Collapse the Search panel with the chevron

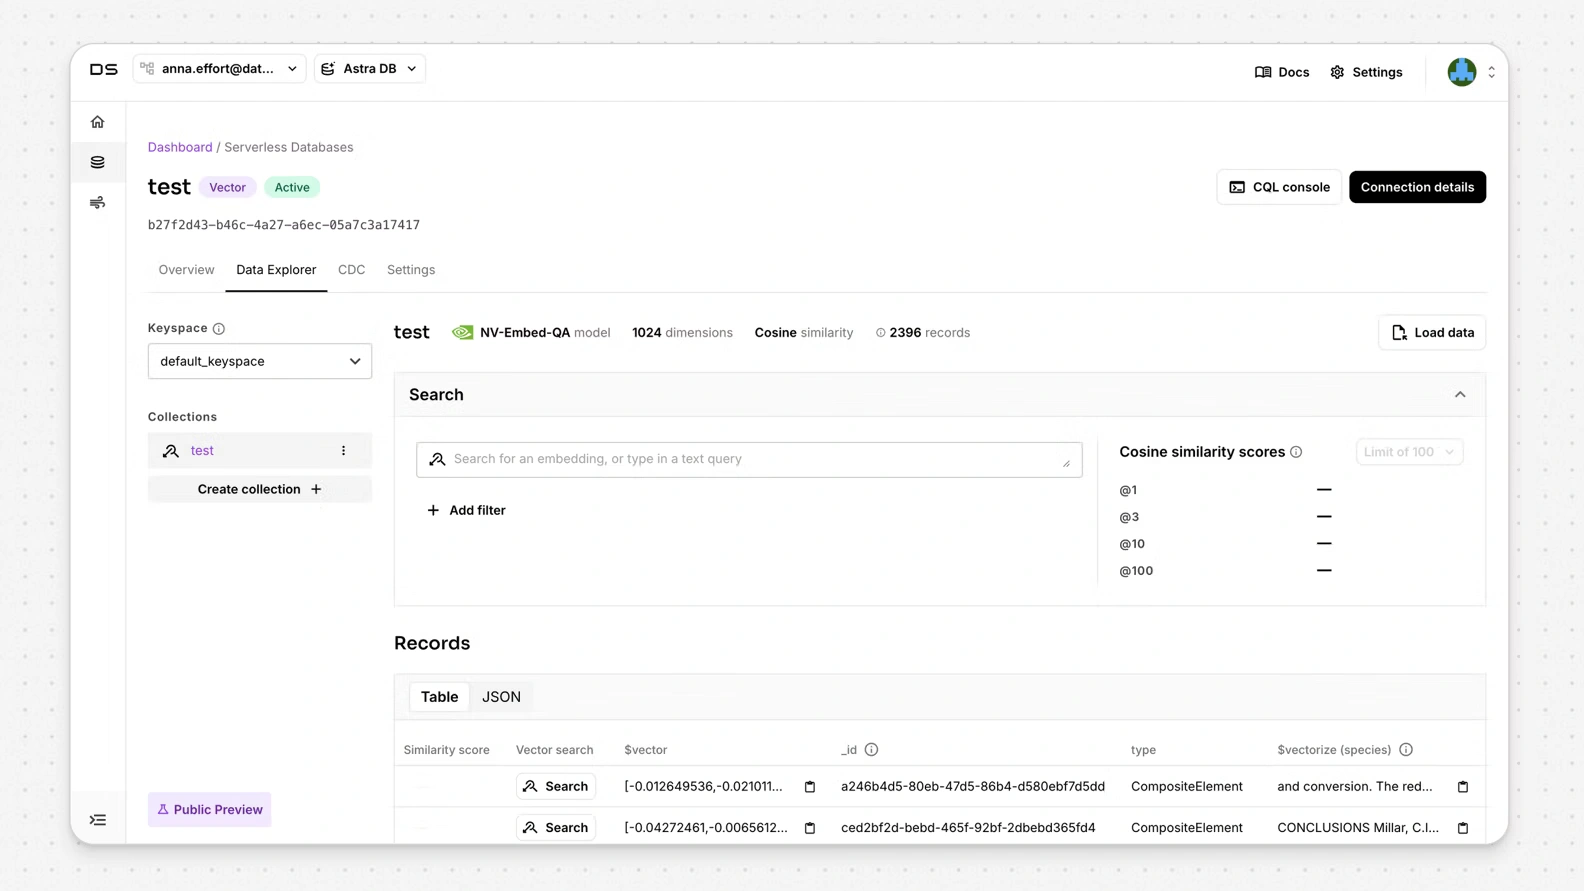point(1460,395)
